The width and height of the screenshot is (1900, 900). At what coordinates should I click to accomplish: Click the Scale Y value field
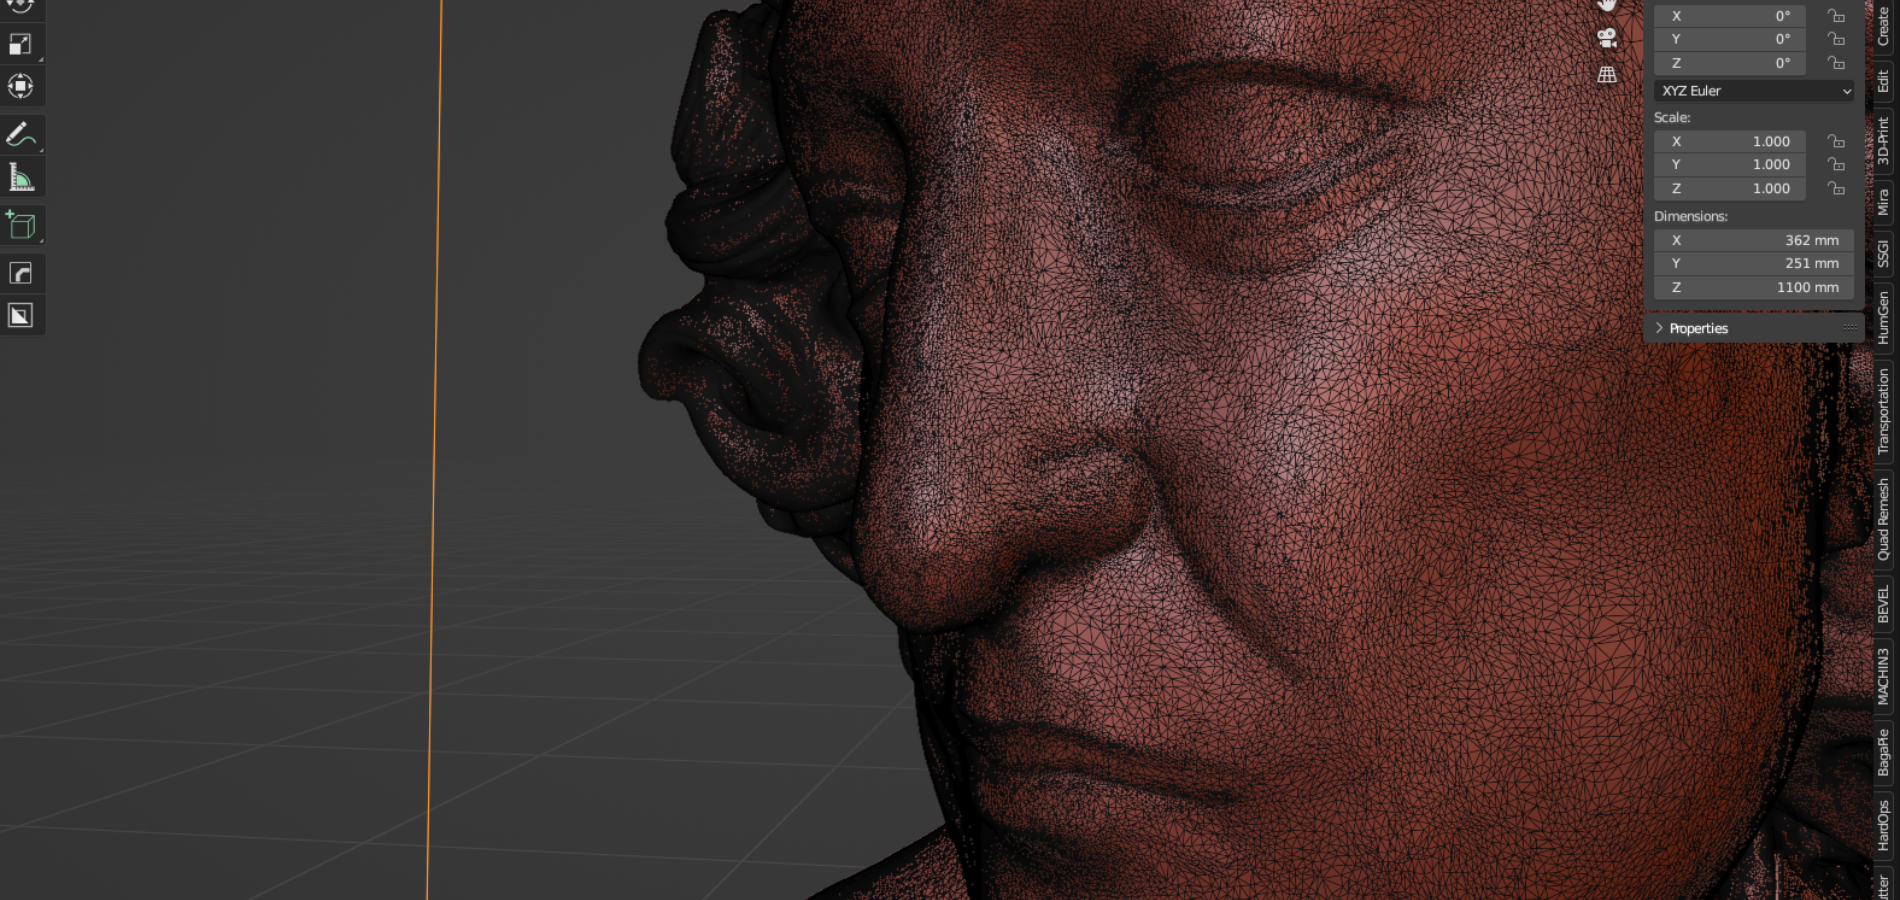pyautogui.click(x=1729, y=165)
